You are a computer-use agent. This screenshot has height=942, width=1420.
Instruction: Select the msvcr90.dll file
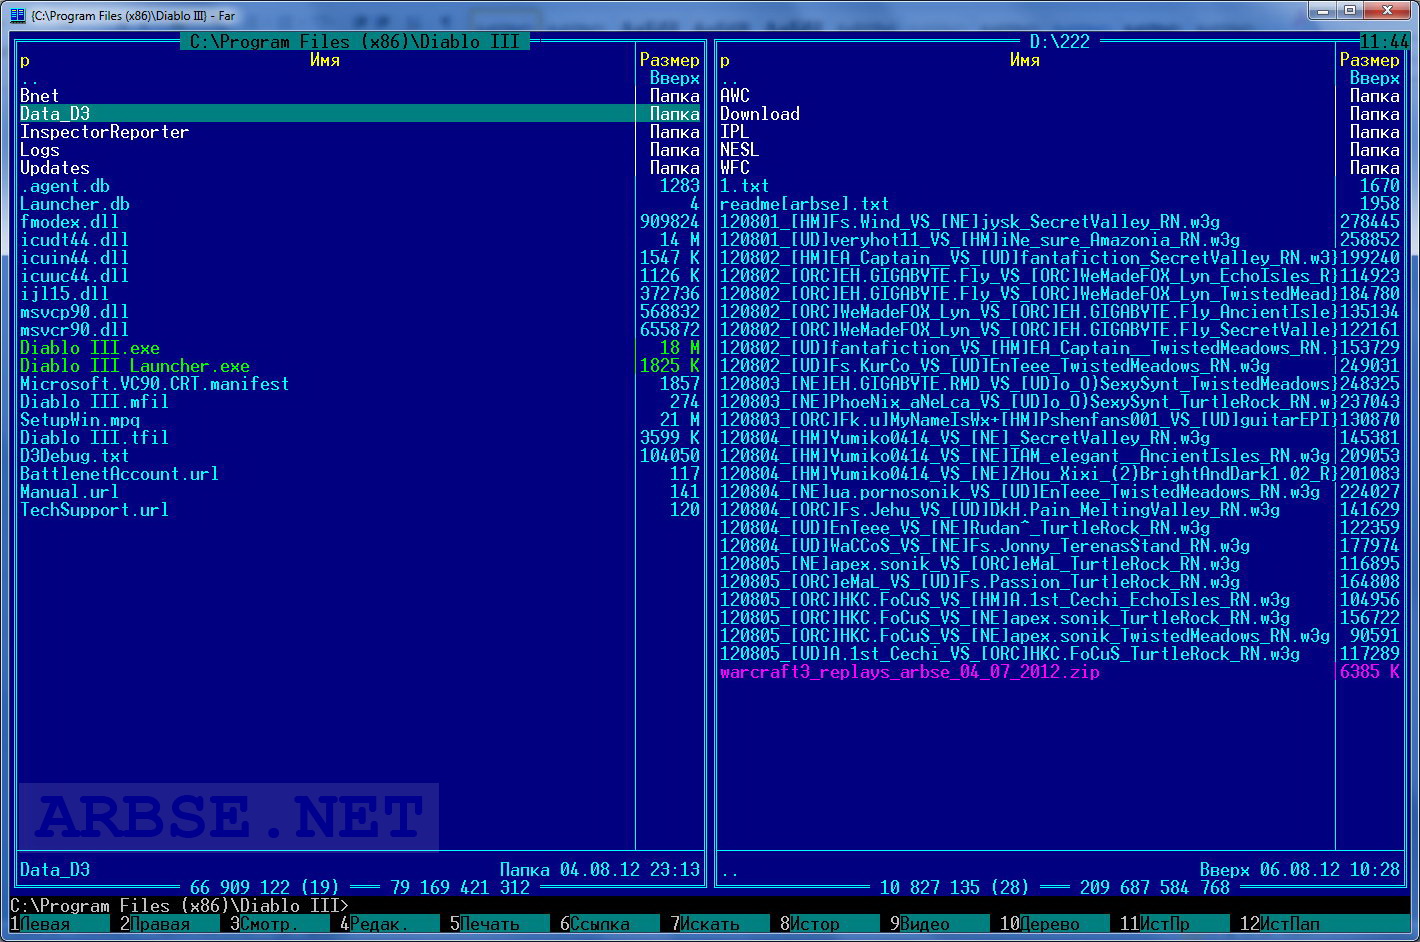pyautogui.click(x=75, y=330)
